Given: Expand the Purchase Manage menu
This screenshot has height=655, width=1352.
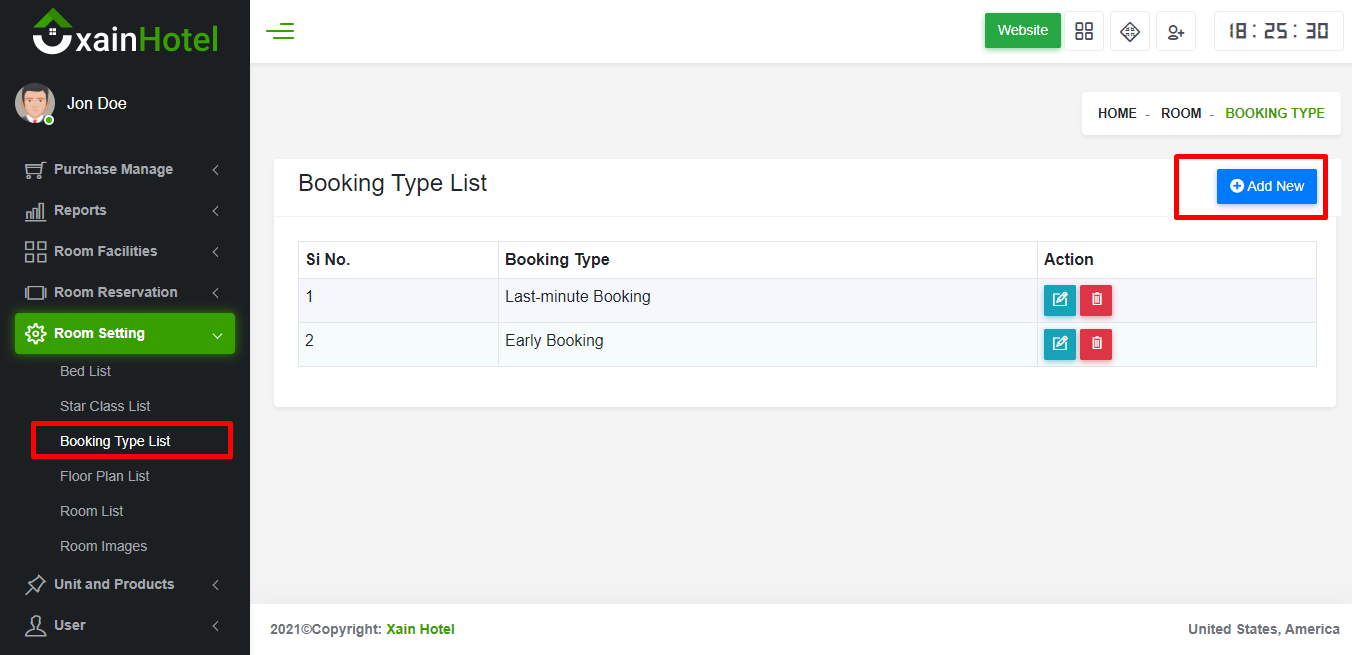Looking at the screenshot, I should pos(113,170).
